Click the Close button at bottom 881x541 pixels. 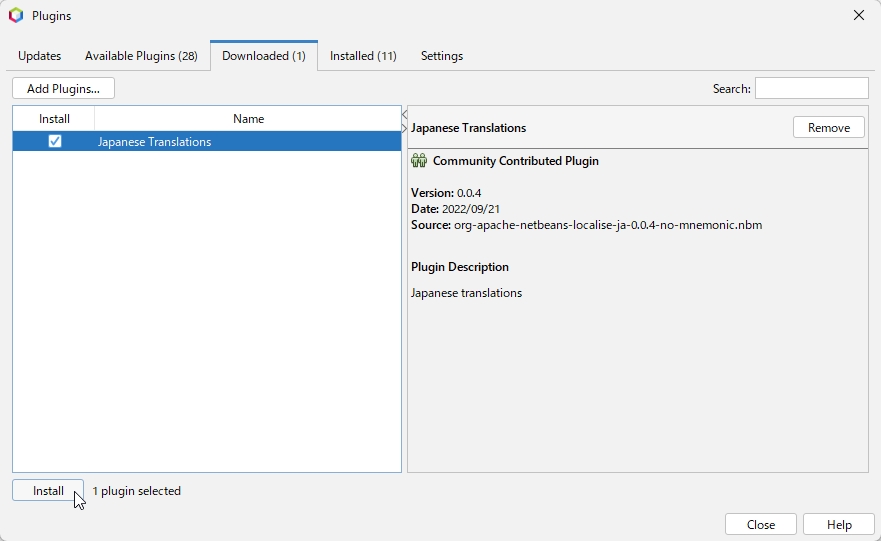pyautogui.click(x=760, y=525)
